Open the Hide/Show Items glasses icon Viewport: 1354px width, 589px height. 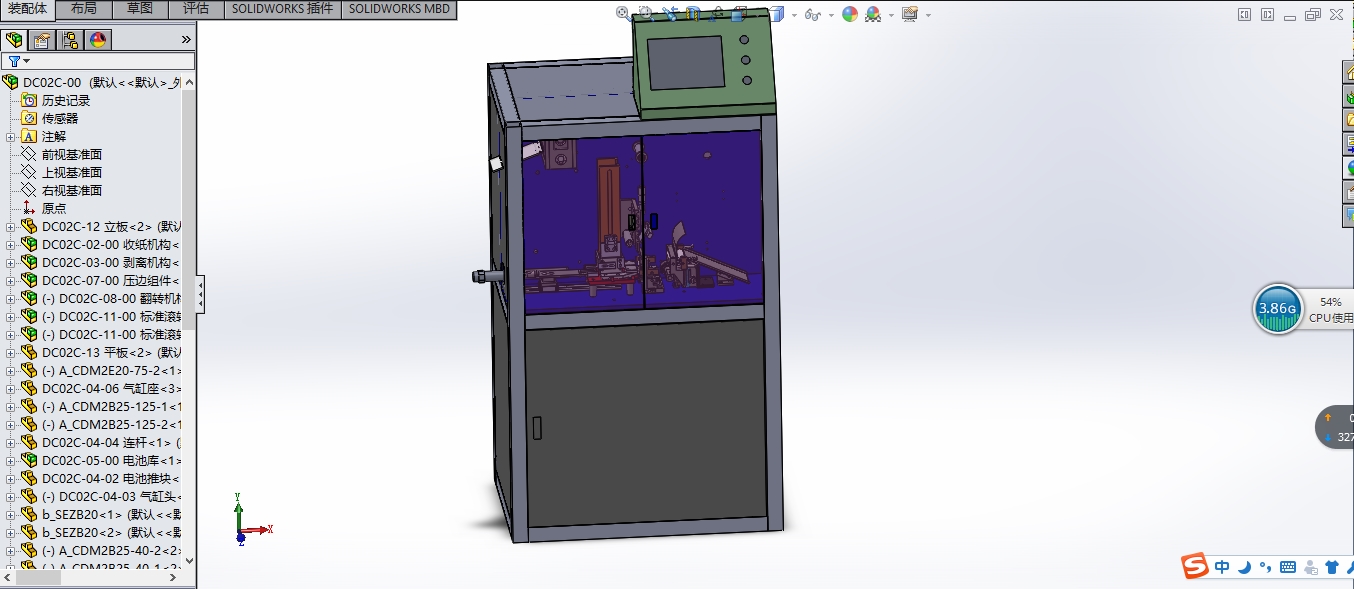pos(811,14)
